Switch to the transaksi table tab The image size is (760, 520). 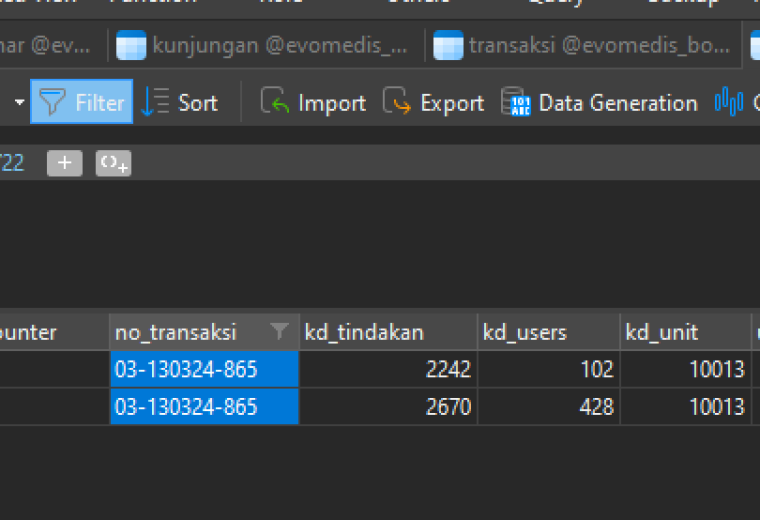coord(582,46)
